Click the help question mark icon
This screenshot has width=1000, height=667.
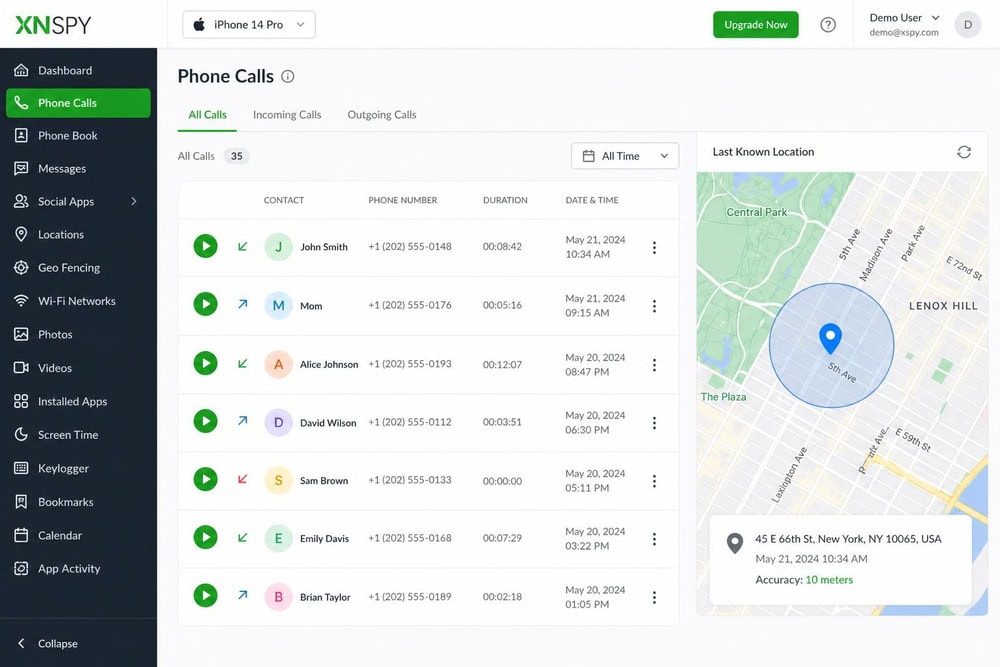[x=828, y=25]
